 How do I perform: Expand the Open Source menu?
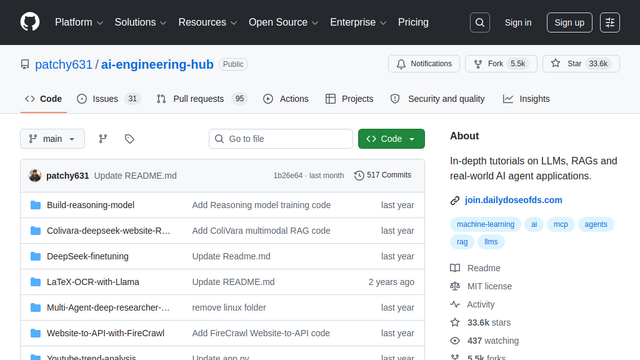click(x=283, y=22)
